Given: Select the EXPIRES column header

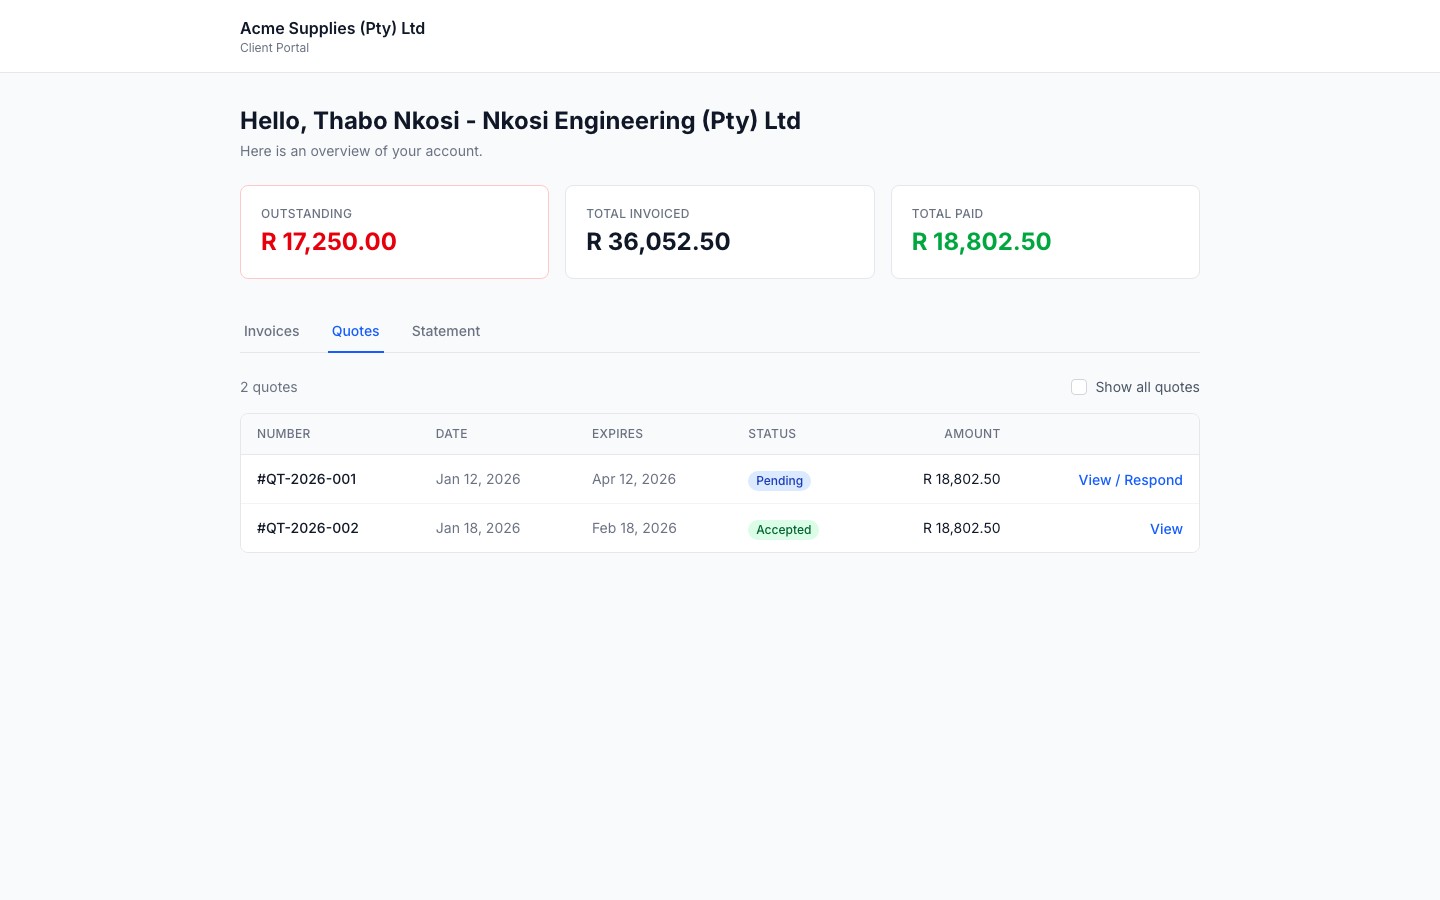Looking at the screenshot, I should [617, 433].
